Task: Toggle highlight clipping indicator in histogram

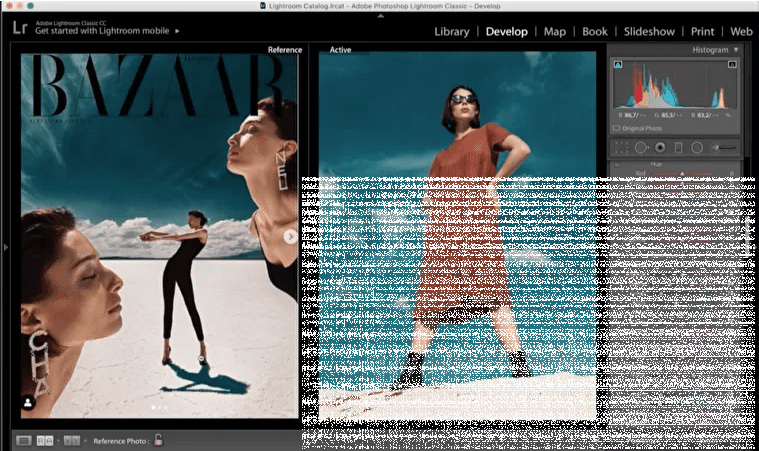Action: point(733,64)
